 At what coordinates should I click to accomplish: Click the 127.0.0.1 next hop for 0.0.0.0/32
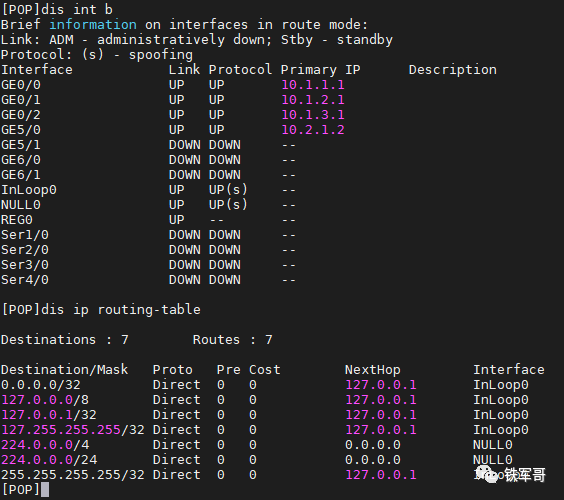click(x=381, y=385)
